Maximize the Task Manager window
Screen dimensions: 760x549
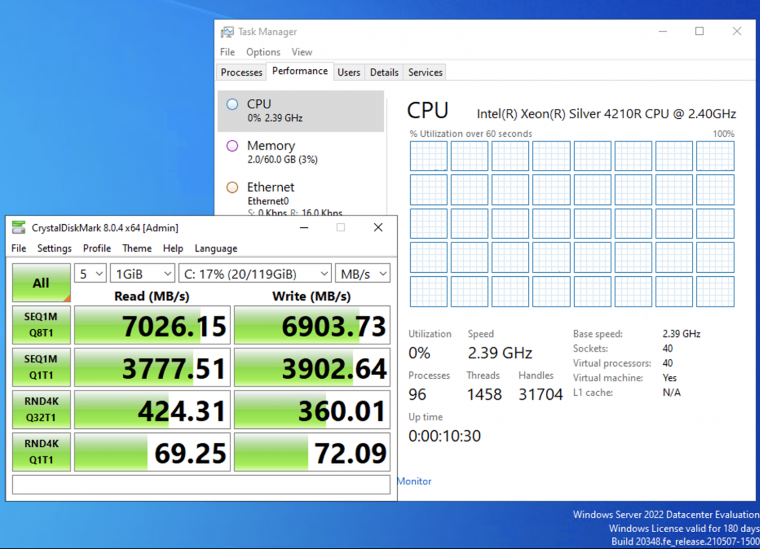(x=699, y=31)
